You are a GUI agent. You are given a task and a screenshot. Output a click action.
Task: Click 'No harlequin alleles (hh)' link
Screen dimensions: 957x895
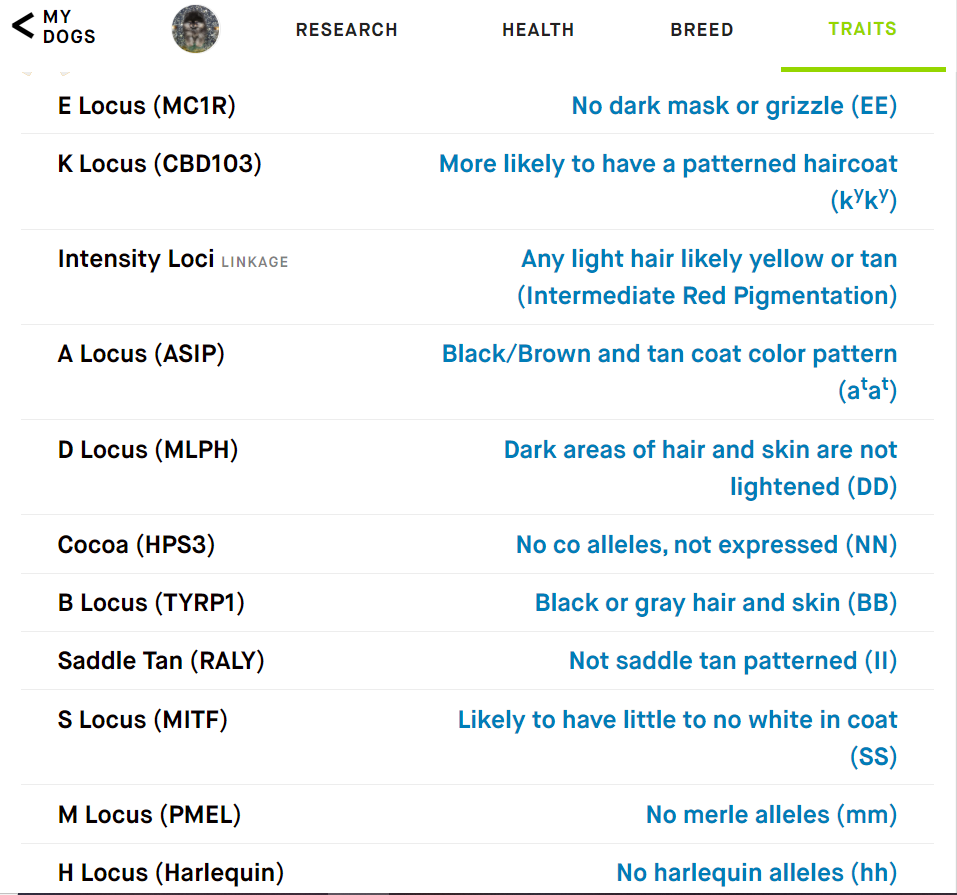coord(757,872)
